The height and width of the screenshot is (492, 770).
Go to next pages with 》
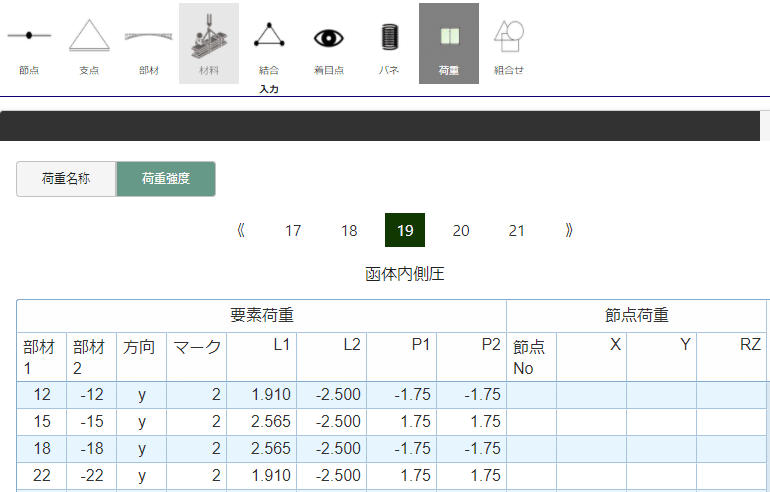click(x=569, y=230)
